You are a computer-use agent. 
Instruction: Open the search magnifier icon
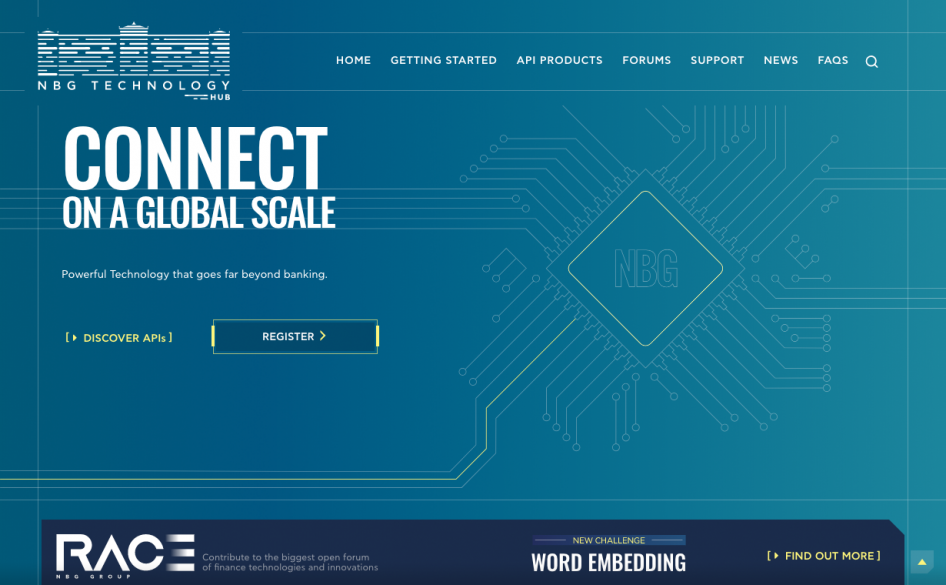[x=871, y=62]
